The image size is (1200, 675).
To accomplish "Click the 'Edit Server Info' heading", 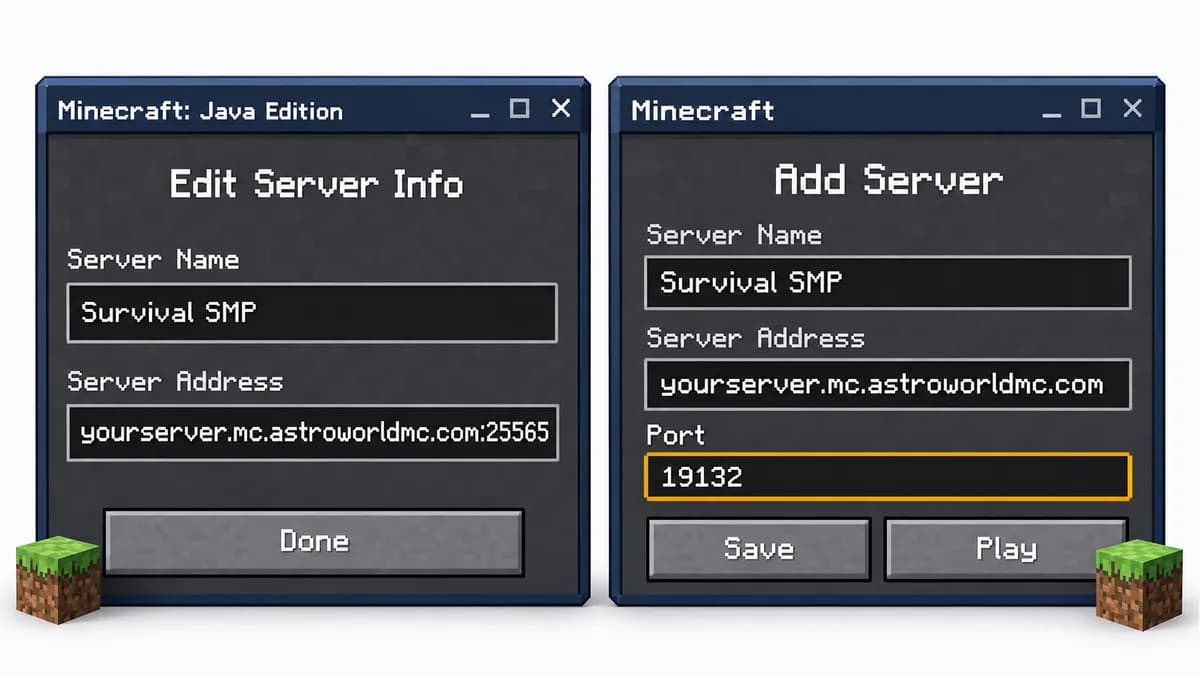I will tap(316, 184).
